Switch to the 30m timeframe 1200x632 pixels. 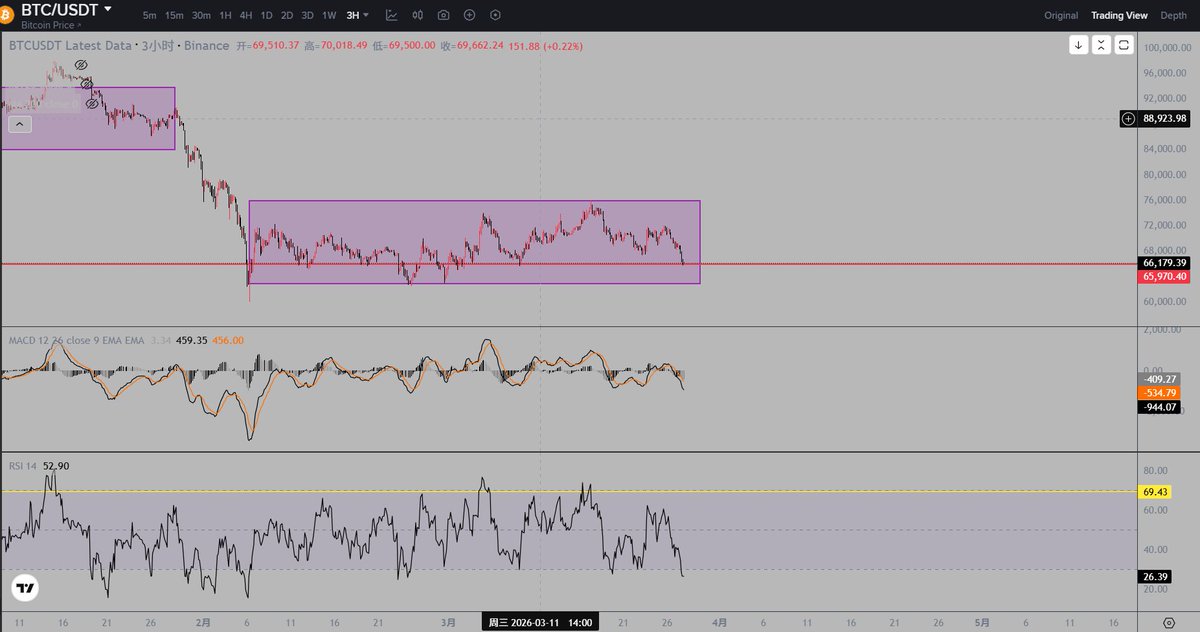201,15
